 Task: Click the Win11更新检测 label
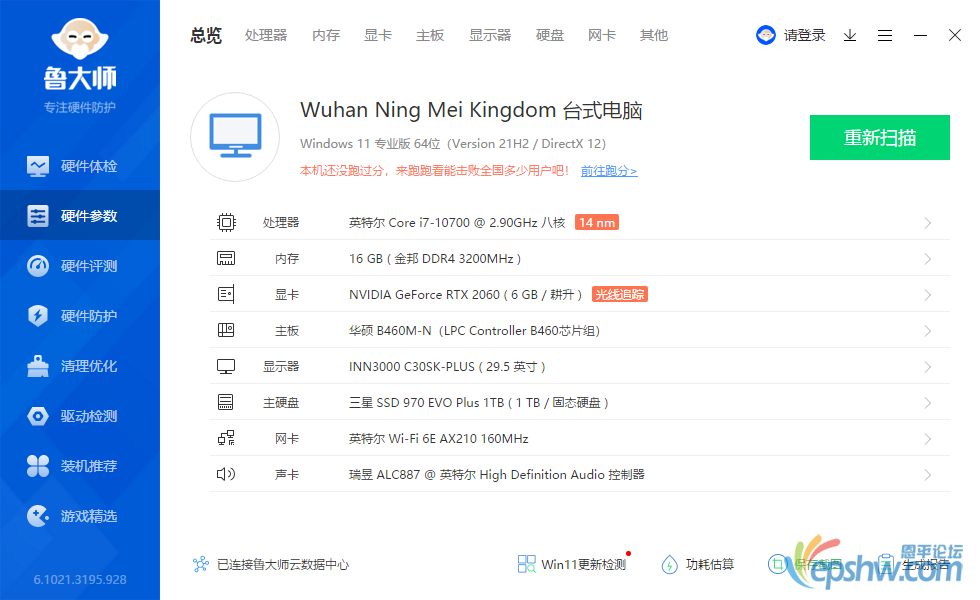[x=584, y=564]
